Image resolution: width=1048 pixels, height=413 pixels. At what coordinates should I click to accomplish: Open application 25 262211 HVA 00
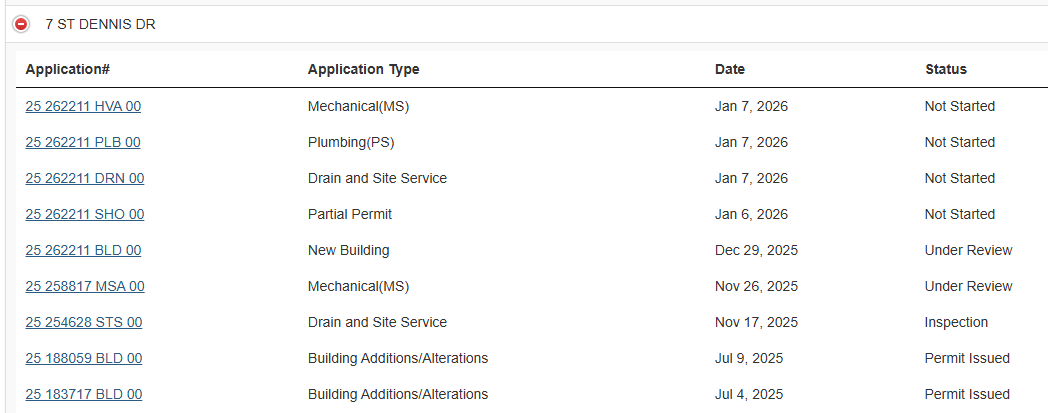83,106
